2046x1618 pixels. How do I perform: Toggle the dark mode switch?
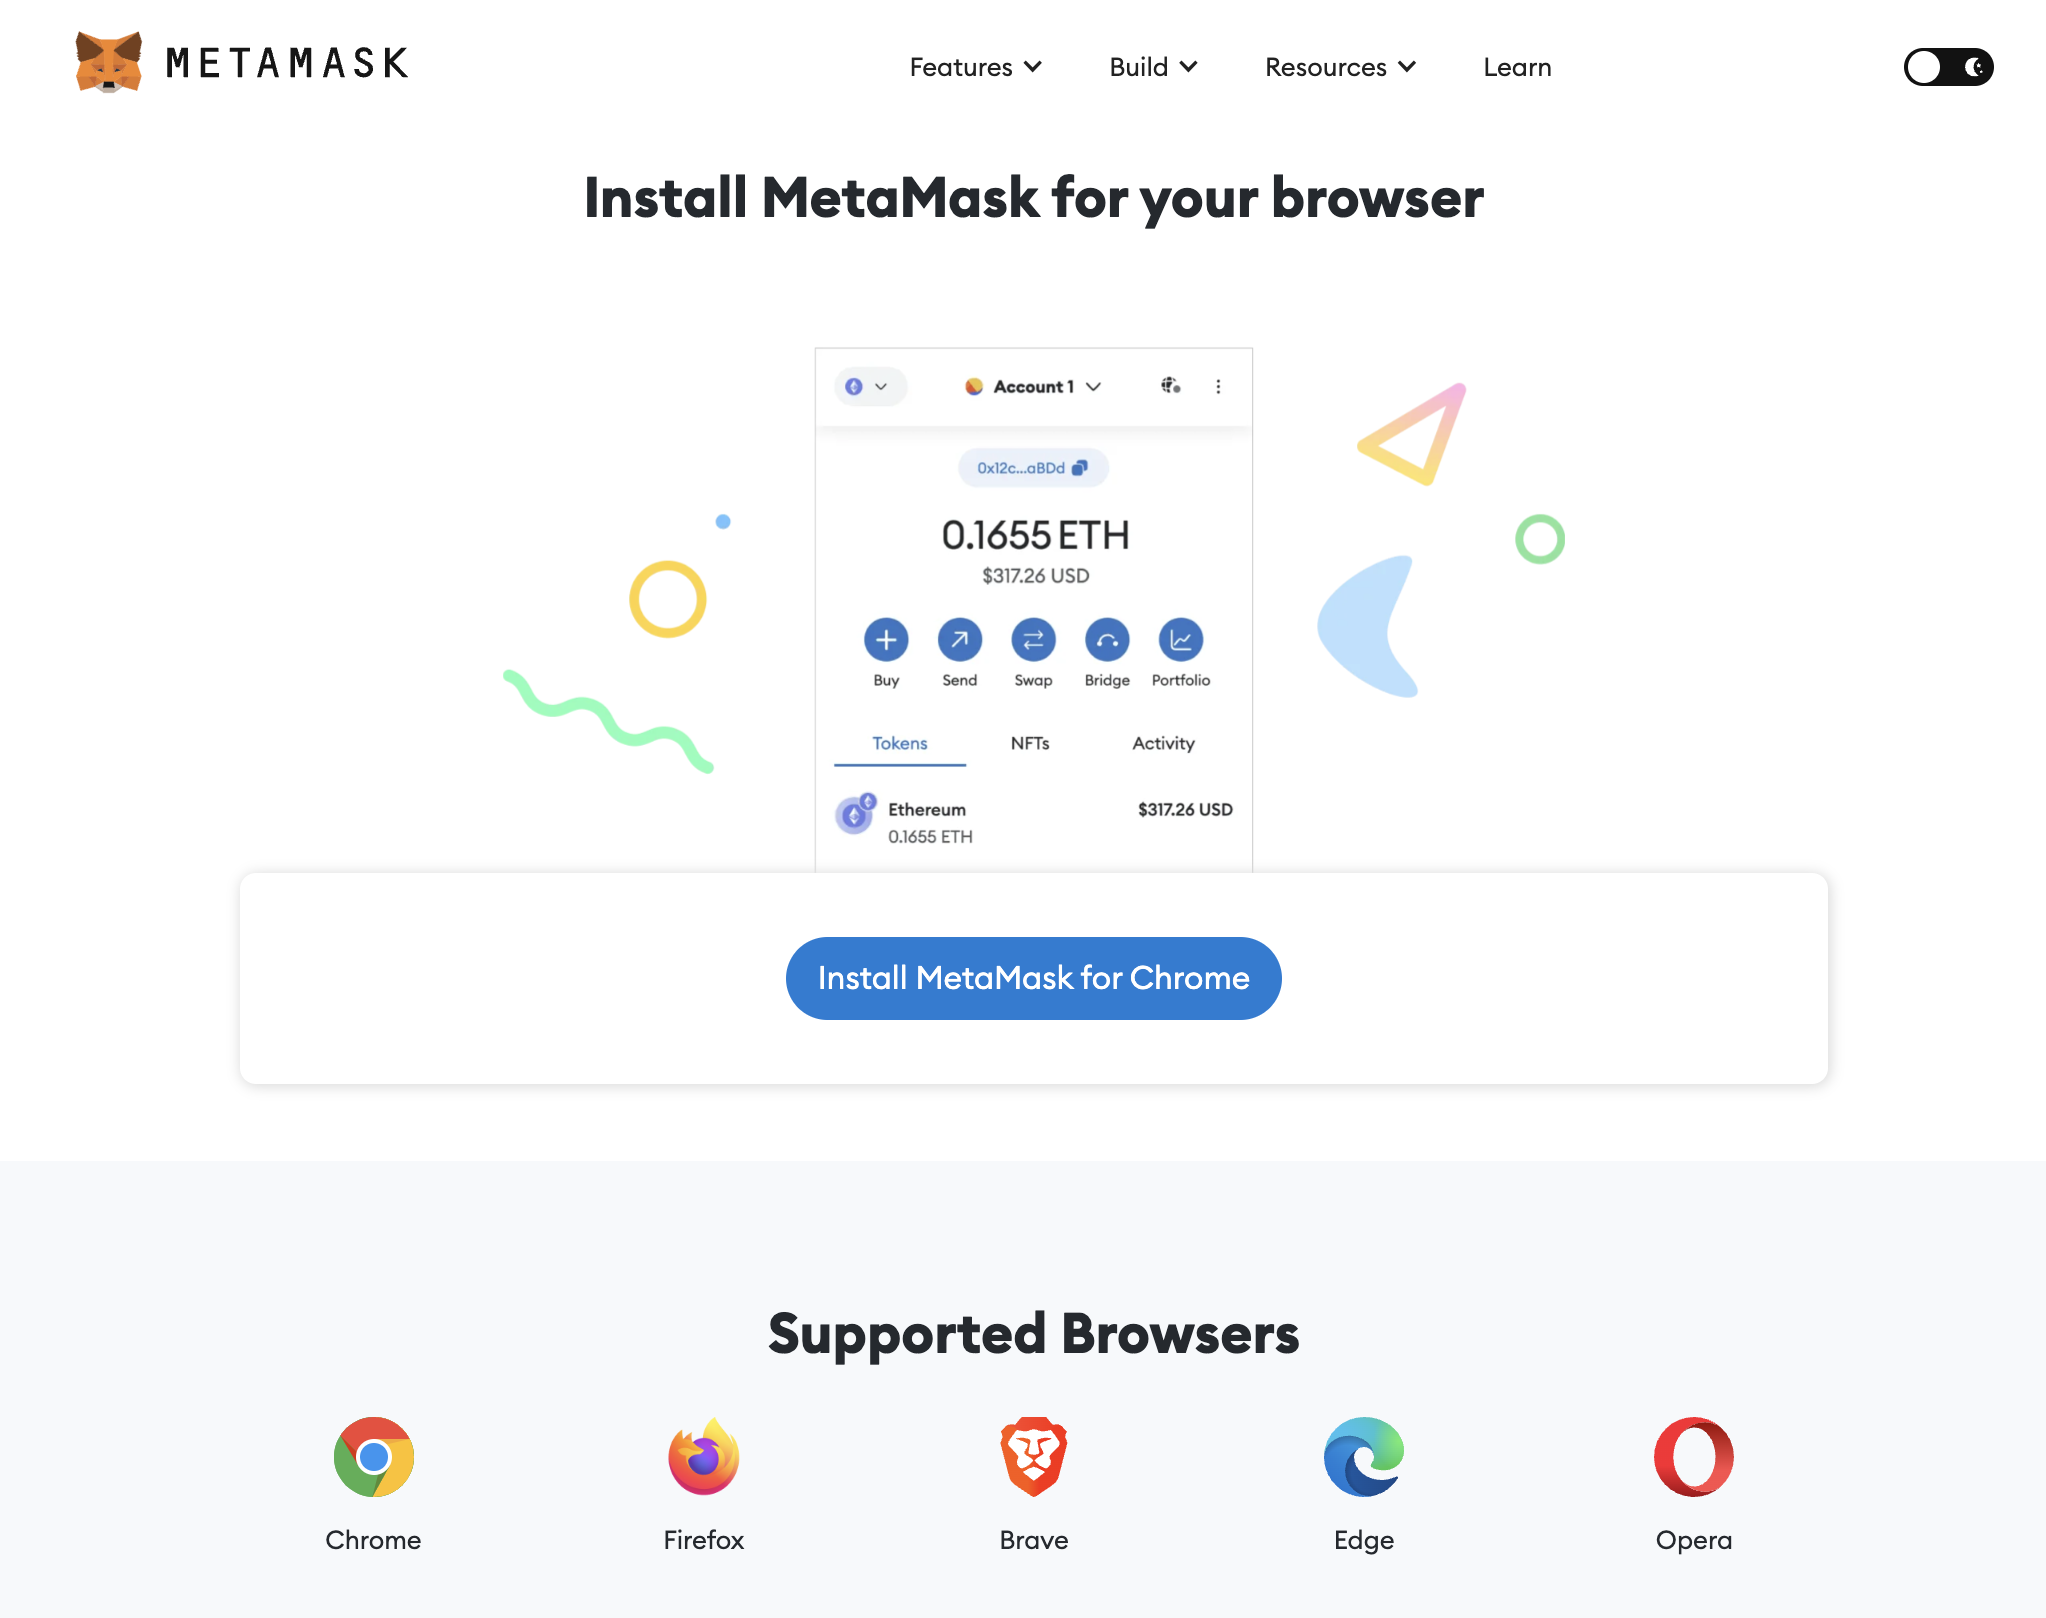1948,67
